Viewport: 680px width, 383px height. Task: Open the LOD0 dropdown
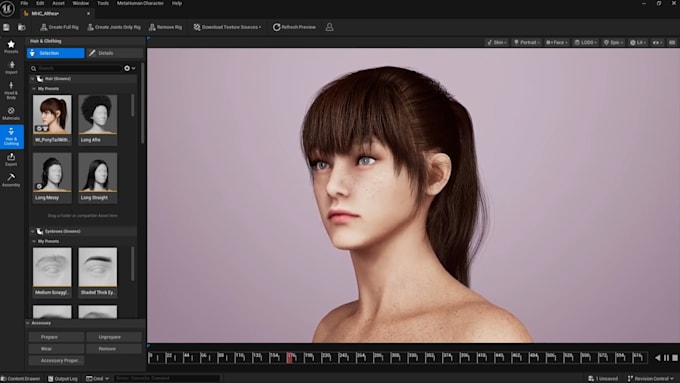point(586,43)
